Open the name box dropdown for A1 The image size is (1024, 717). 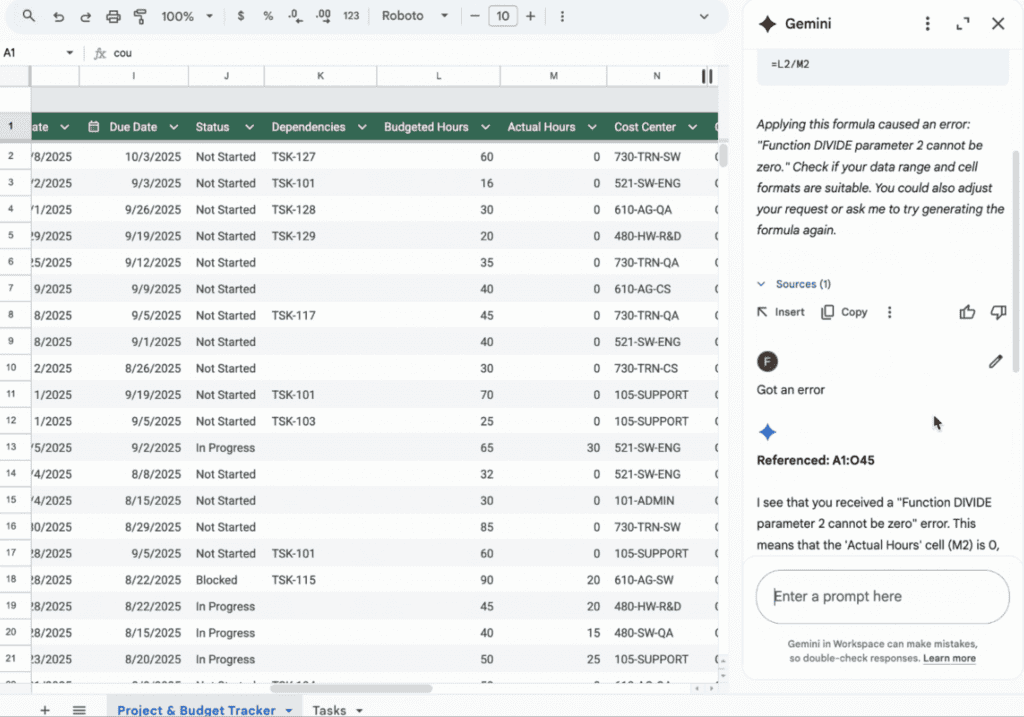69,53
